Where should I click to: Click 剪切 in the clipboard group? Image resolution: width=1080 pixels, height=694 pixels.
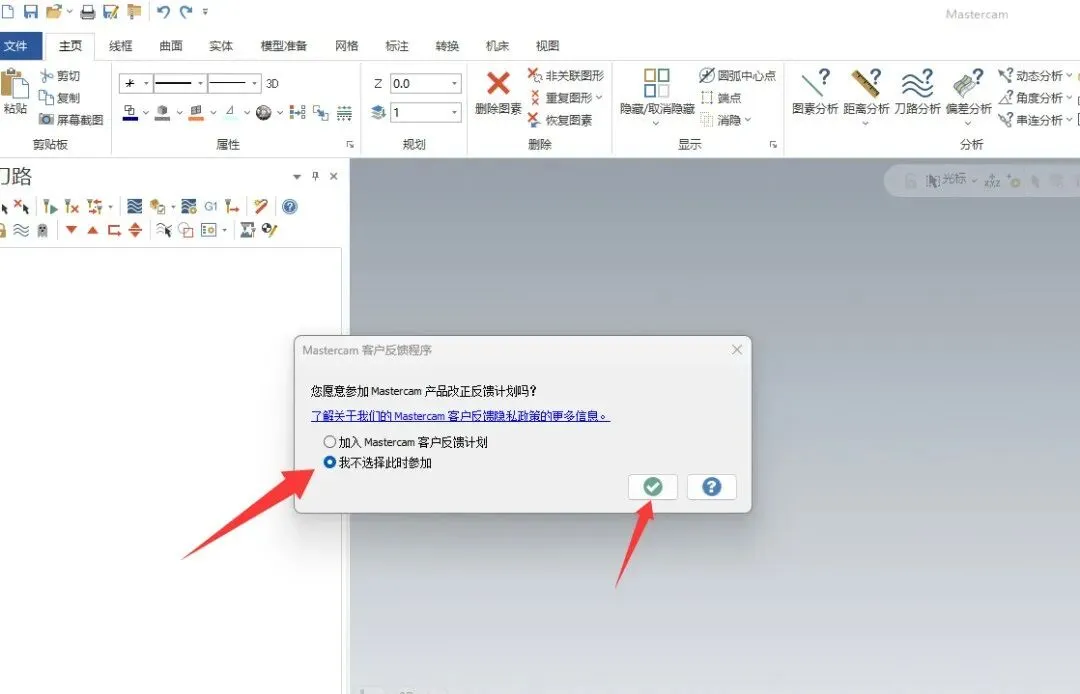pyautogui.click(x=60, y=76)
